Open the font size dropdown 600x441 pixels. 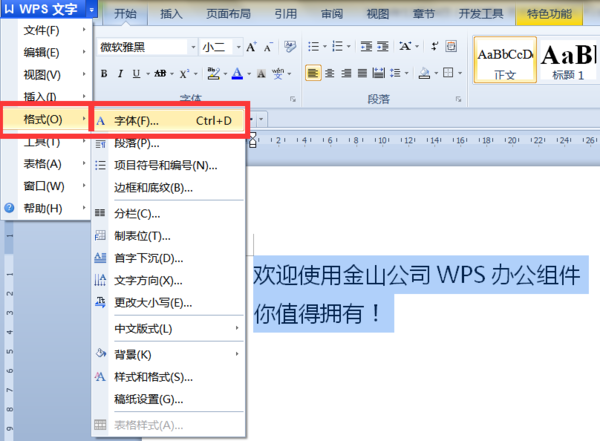[x=239, y=47]
